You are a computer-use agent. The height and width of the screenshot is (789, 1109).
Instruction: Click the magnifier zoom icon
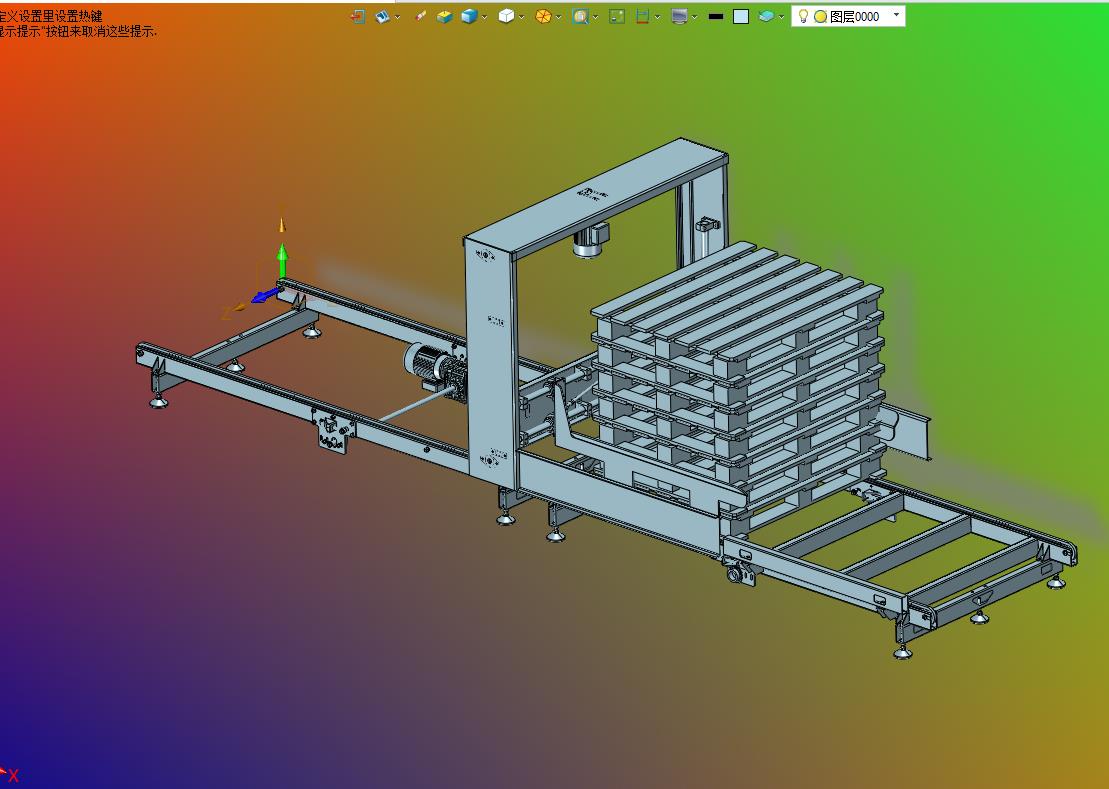(x=580, y=16)
